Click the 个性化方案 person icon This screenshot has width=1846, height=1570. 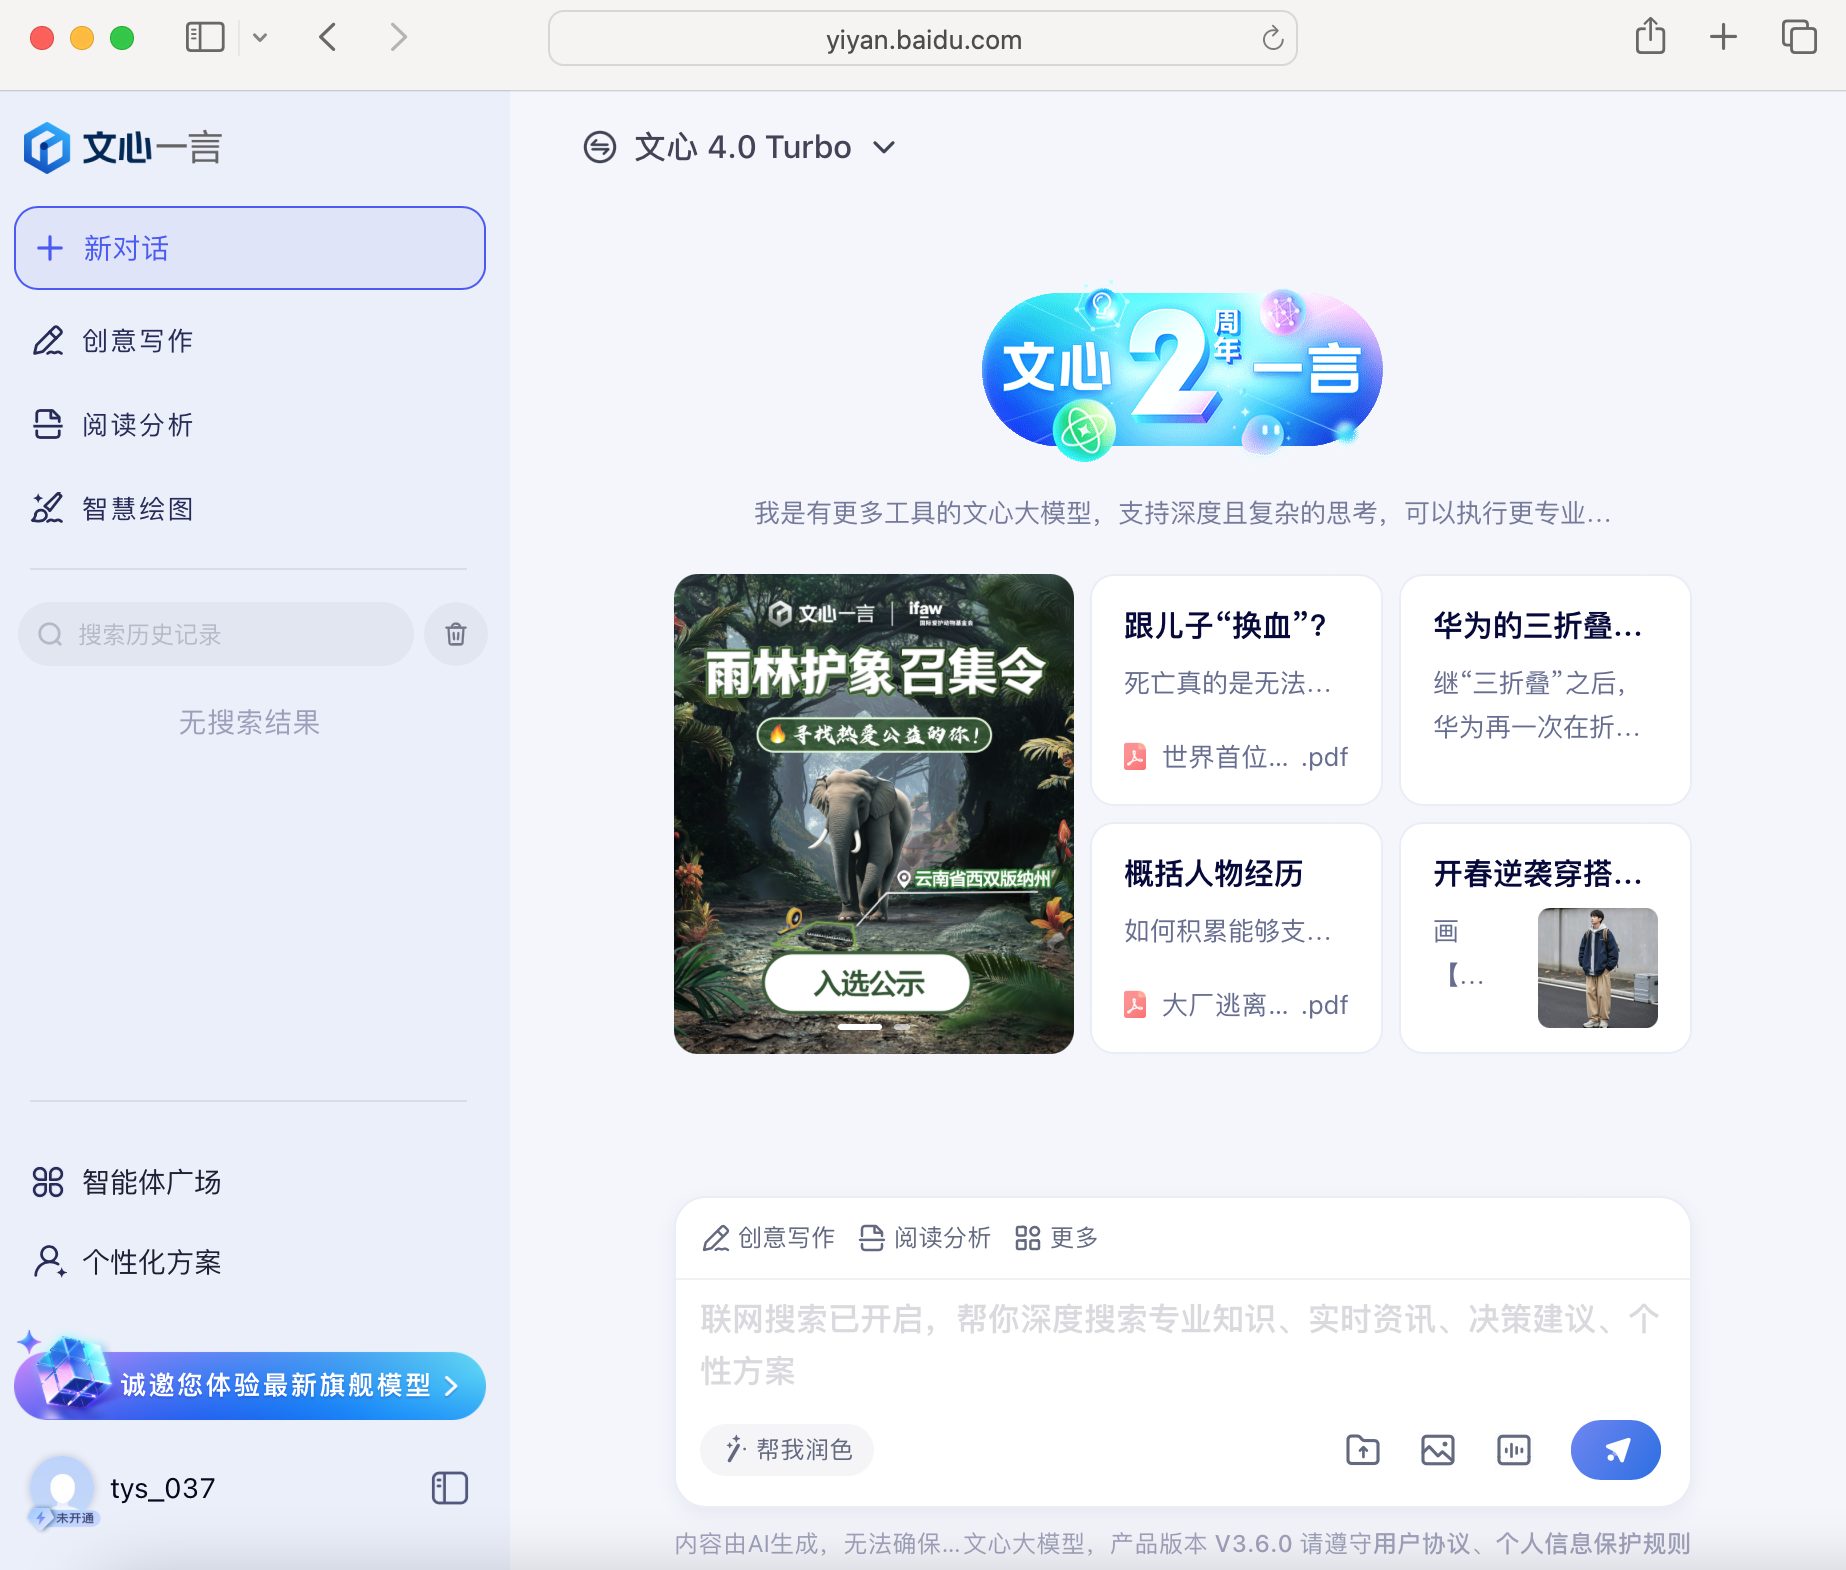tap(49, 1262)
